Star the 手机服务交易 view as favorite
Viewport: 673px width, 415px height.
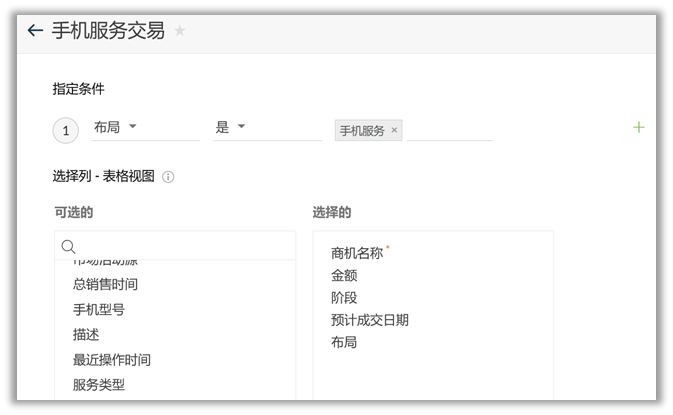click(180, 31)
